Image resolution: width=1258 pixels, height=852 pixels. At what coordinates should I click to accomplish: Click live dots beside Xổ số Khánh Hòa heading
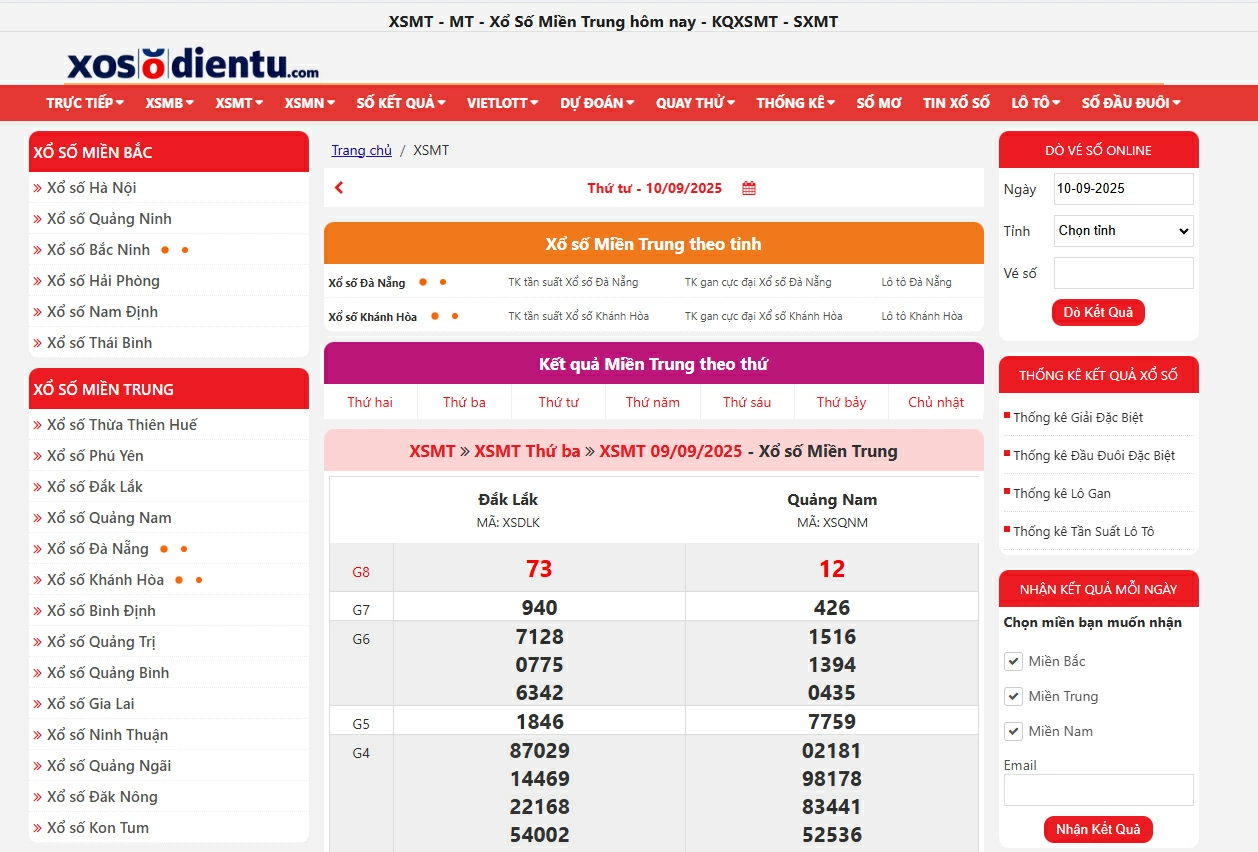445,316
